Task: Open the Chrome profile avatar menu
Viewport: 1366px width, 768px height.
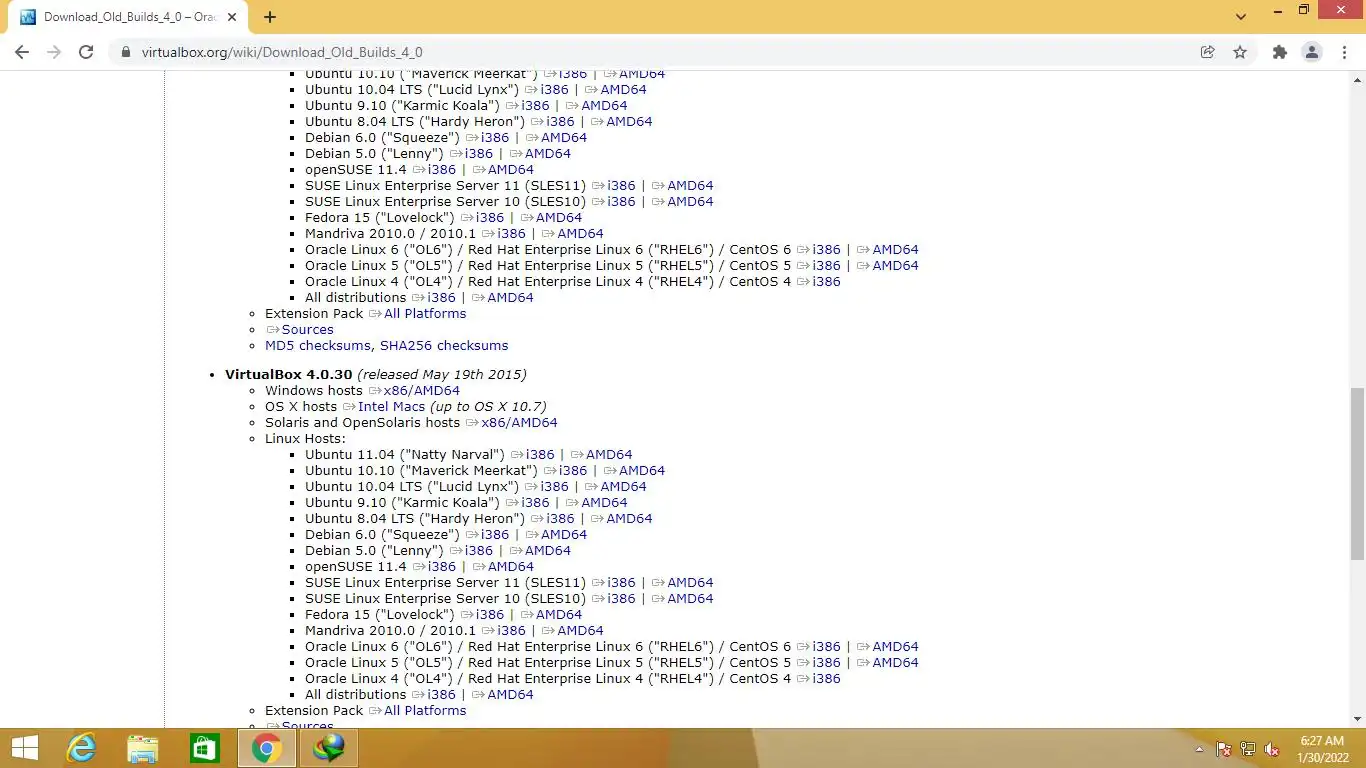Action: coord(1311,52)
